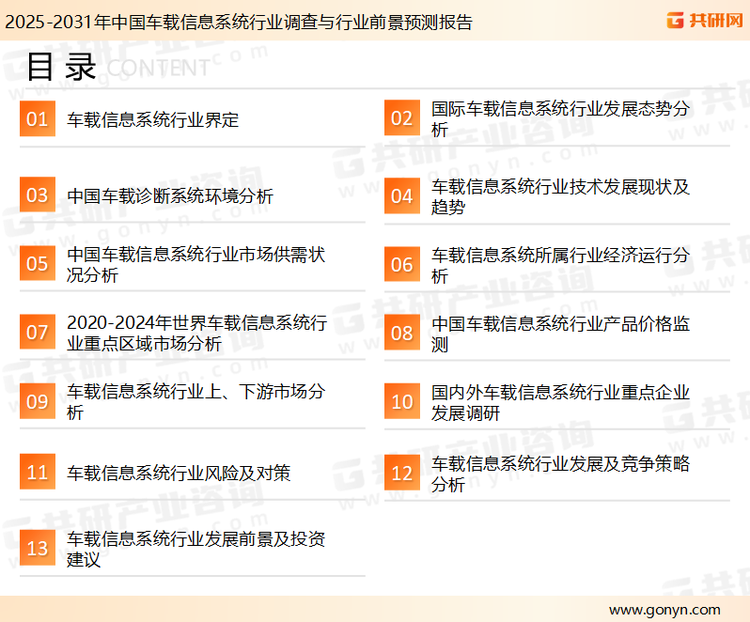The height and width of the screenshot is (622, 750).
Task: Open chapter 2020-2024年世界车载信息系统行业重点区域市场分析
Action: (197, 333)
